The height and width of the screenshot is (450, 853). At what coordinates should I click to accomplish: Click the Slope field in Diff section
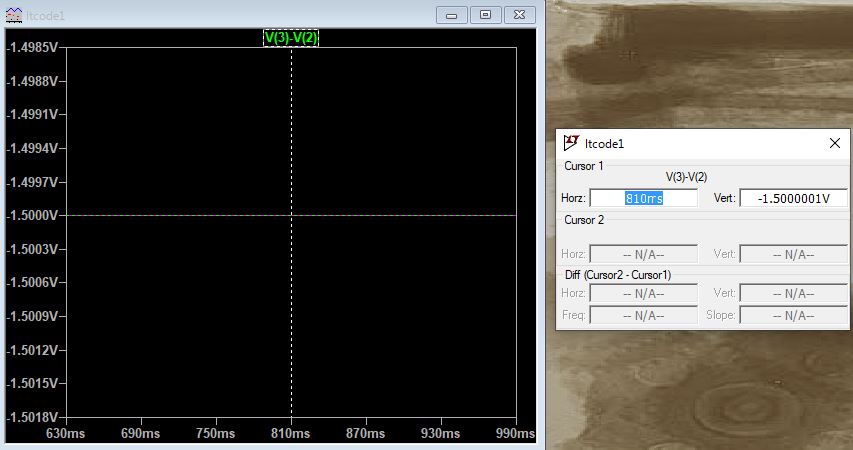pyautogui.click(x=793, y=315)
